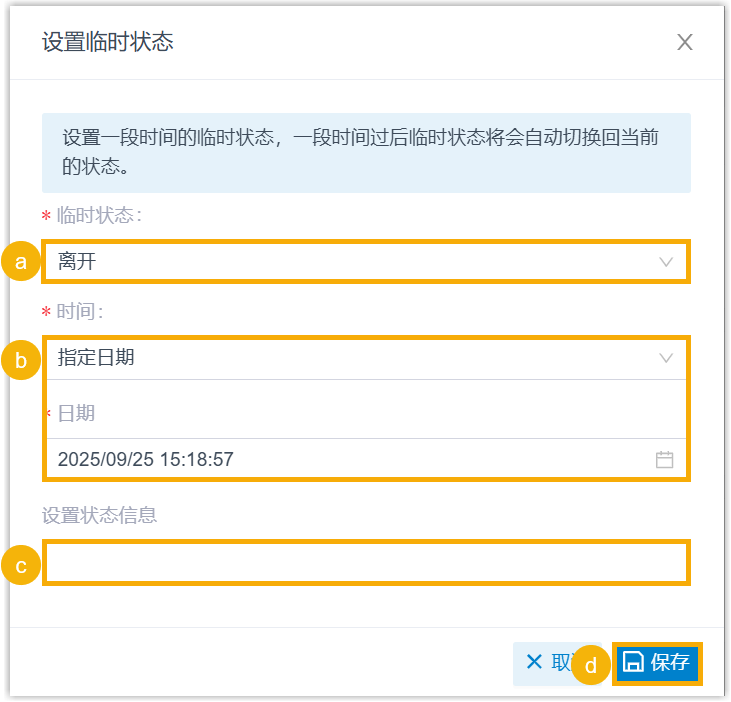Image resolution: width=731 pixels, height=702 pixels.
Task: Click the X icon on the cancel button
Action: (x=534, y=662)
